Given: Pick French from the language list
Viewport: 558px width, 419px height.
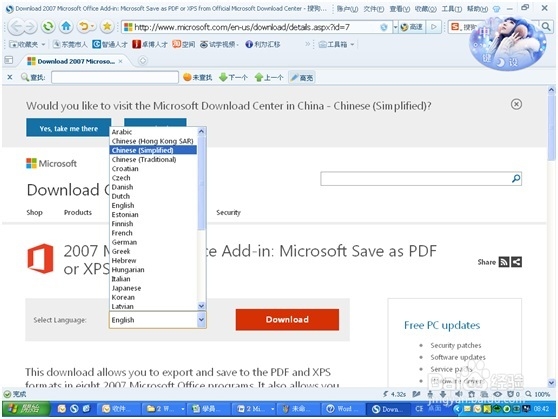Looking at the screenshot, I should coord(153,233).
